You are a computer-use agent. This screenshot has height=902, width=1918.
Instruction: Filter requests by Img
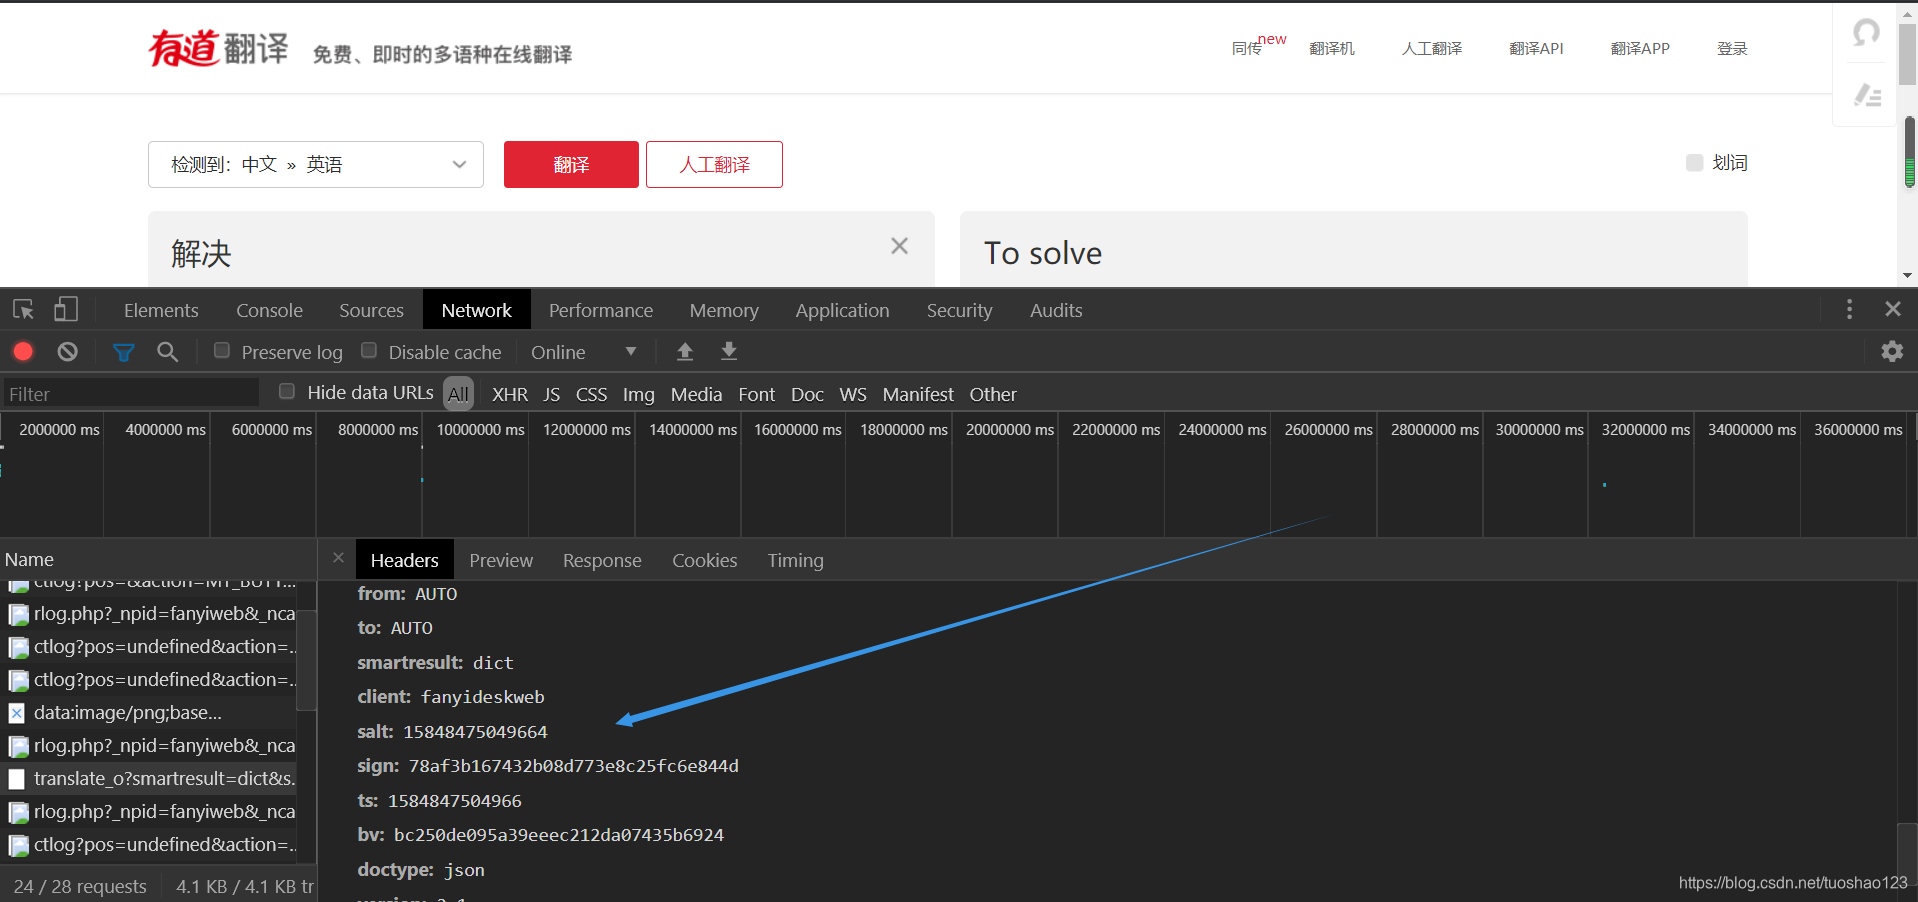pyautogui.click(x=638, y=394)
